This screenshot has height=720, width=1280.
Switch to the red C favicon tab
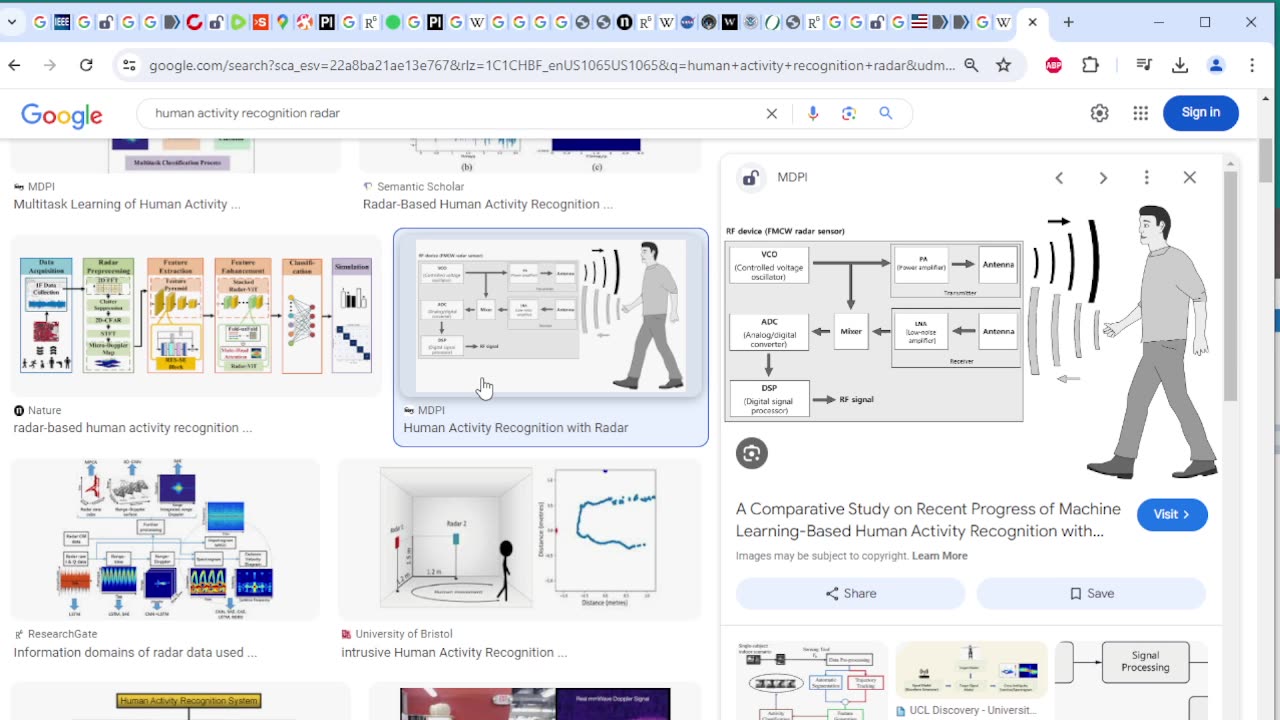point(194,22)
